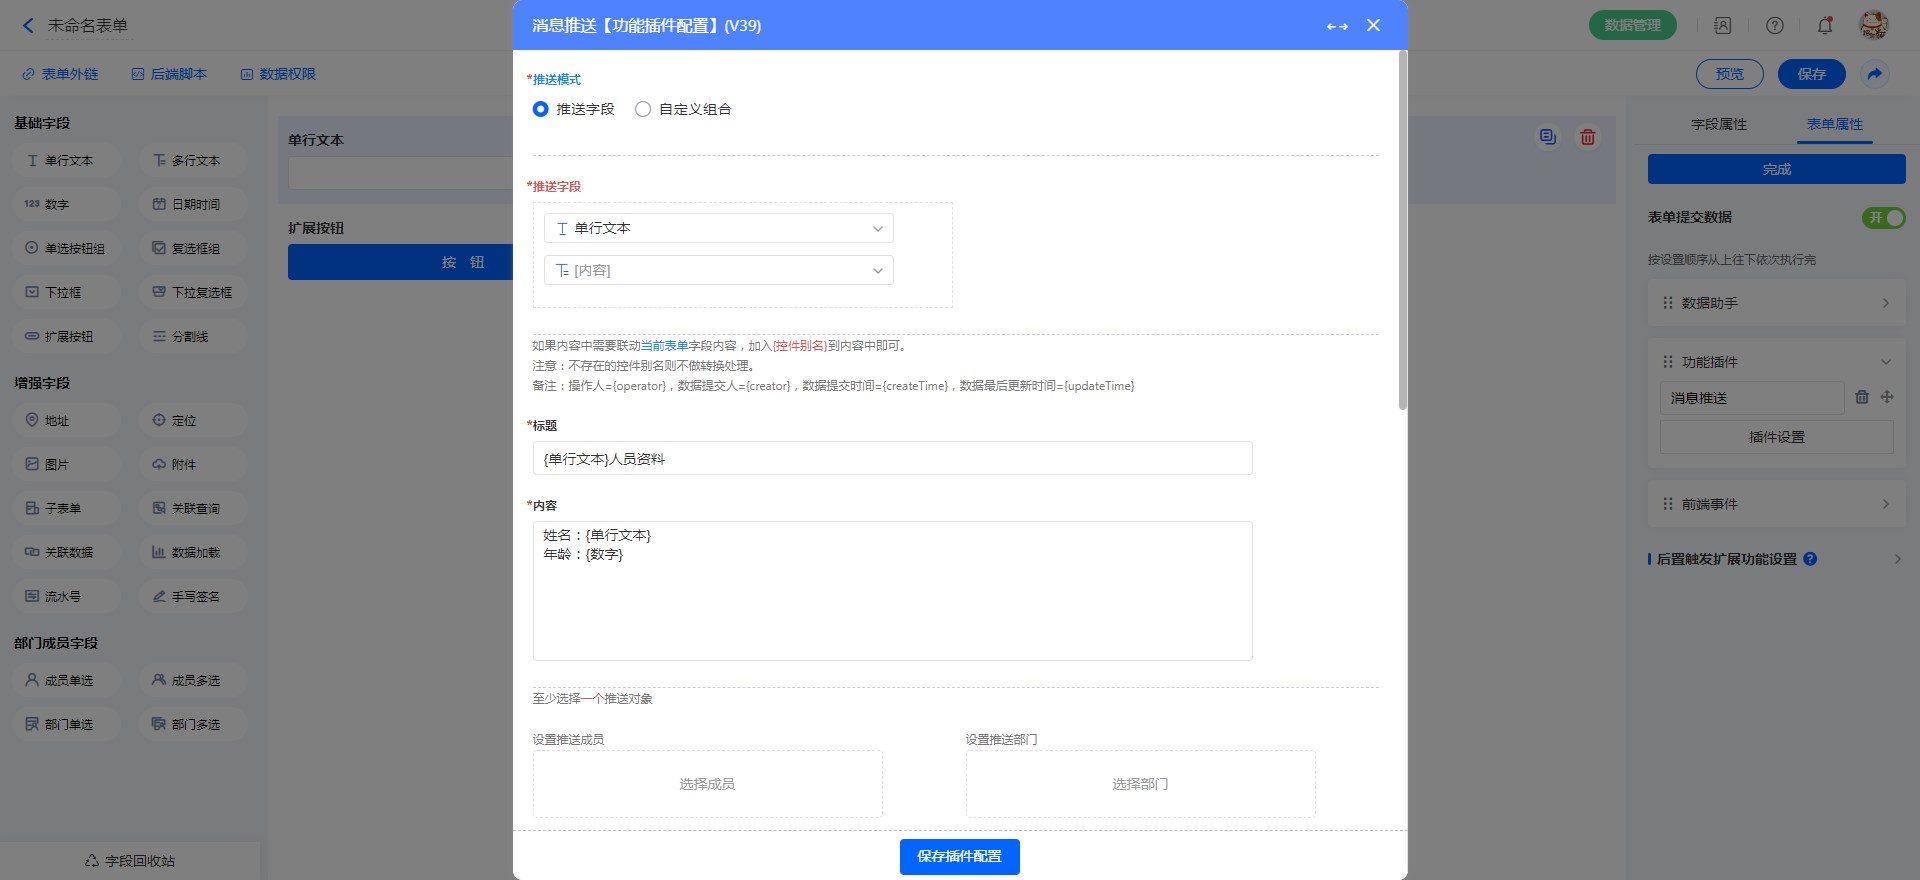
Task: Select the 推送字段 radio option
Action: 541,109
